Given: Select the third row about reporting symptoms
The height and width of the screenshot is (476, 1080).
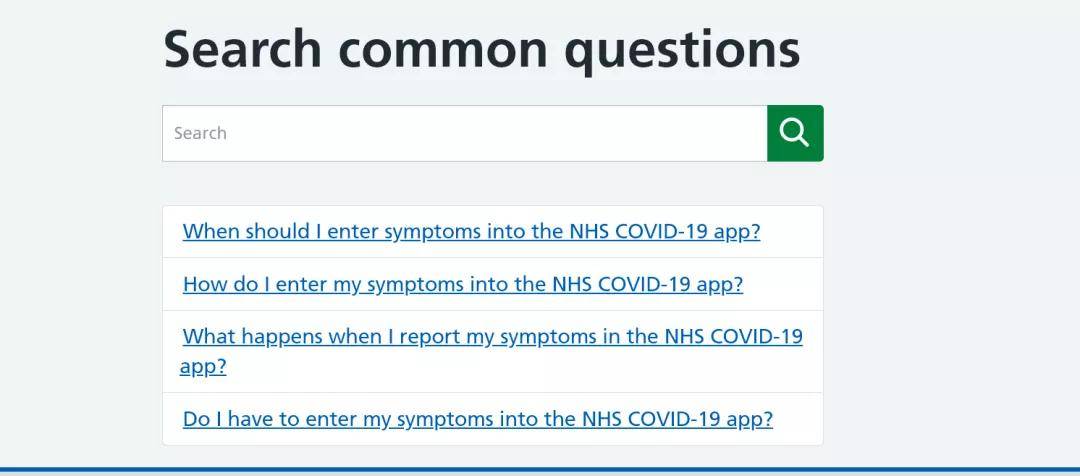Looking at the screenshot, I should (x=492, y=351).
